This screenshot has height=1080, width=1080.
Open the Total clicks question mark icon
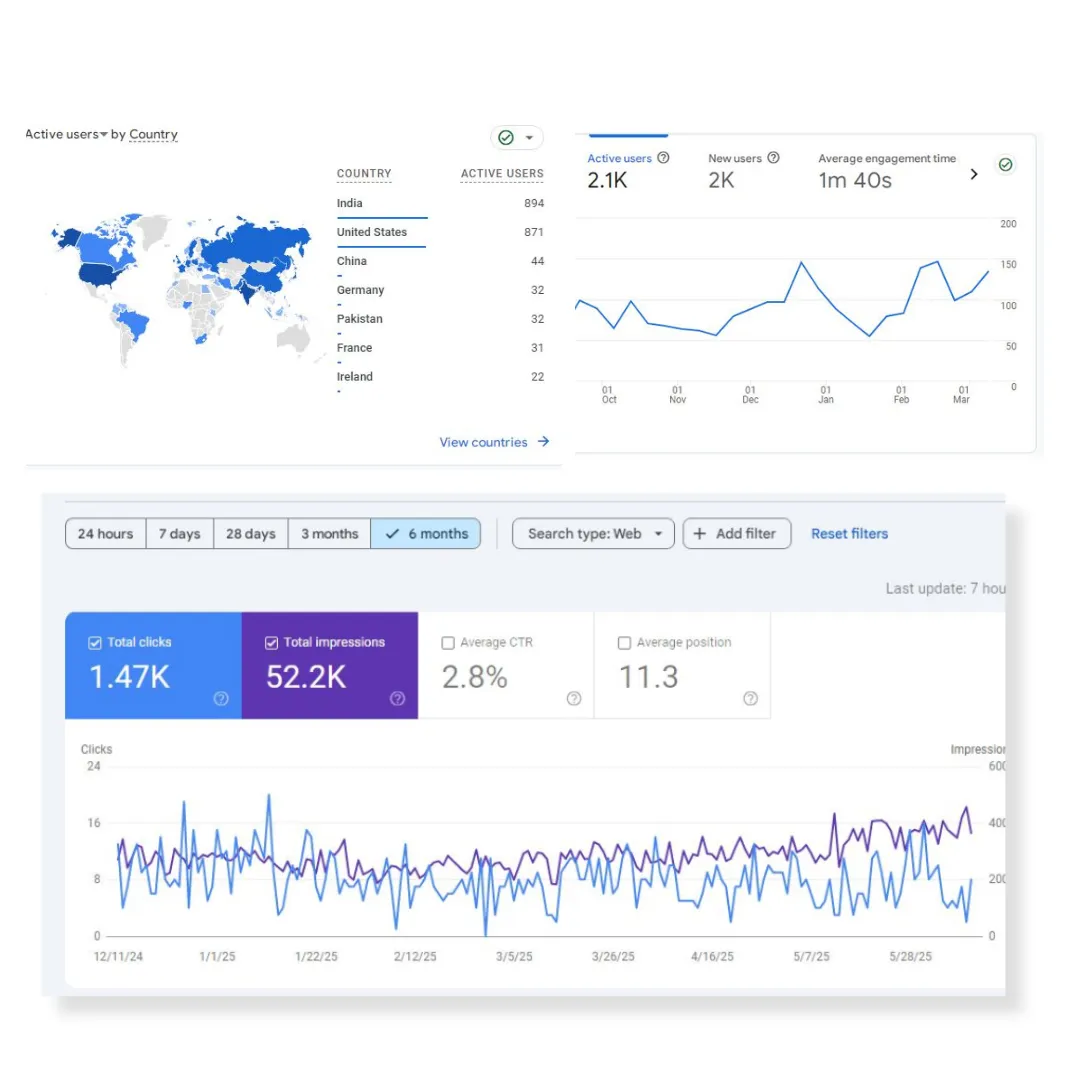[x=221, y=699]
